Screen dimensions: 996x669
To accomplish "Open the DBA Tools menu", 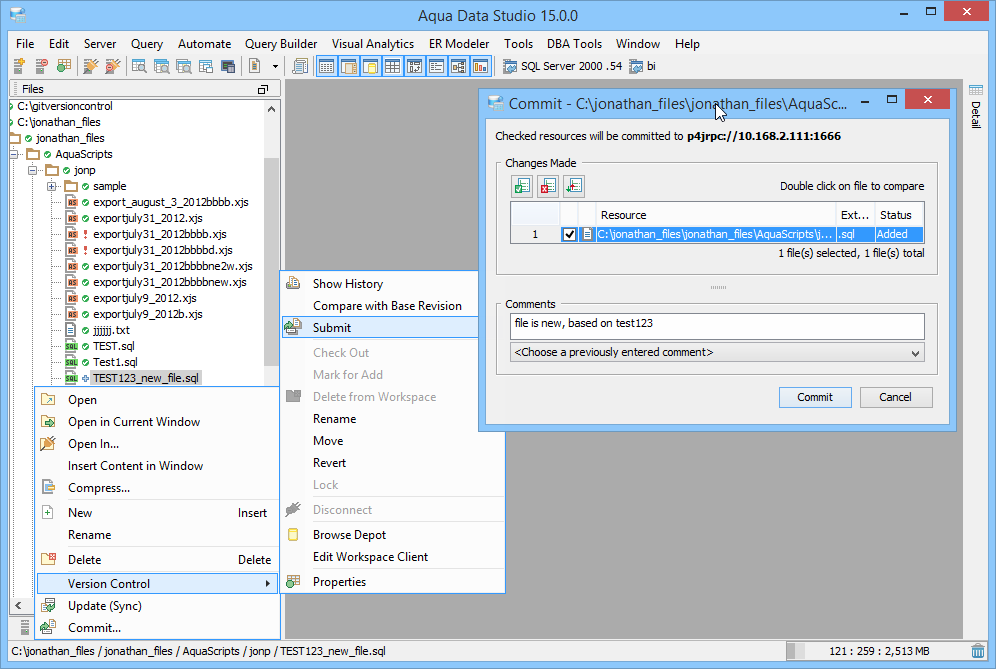I will pyautogui.click(x=574, y=44).
